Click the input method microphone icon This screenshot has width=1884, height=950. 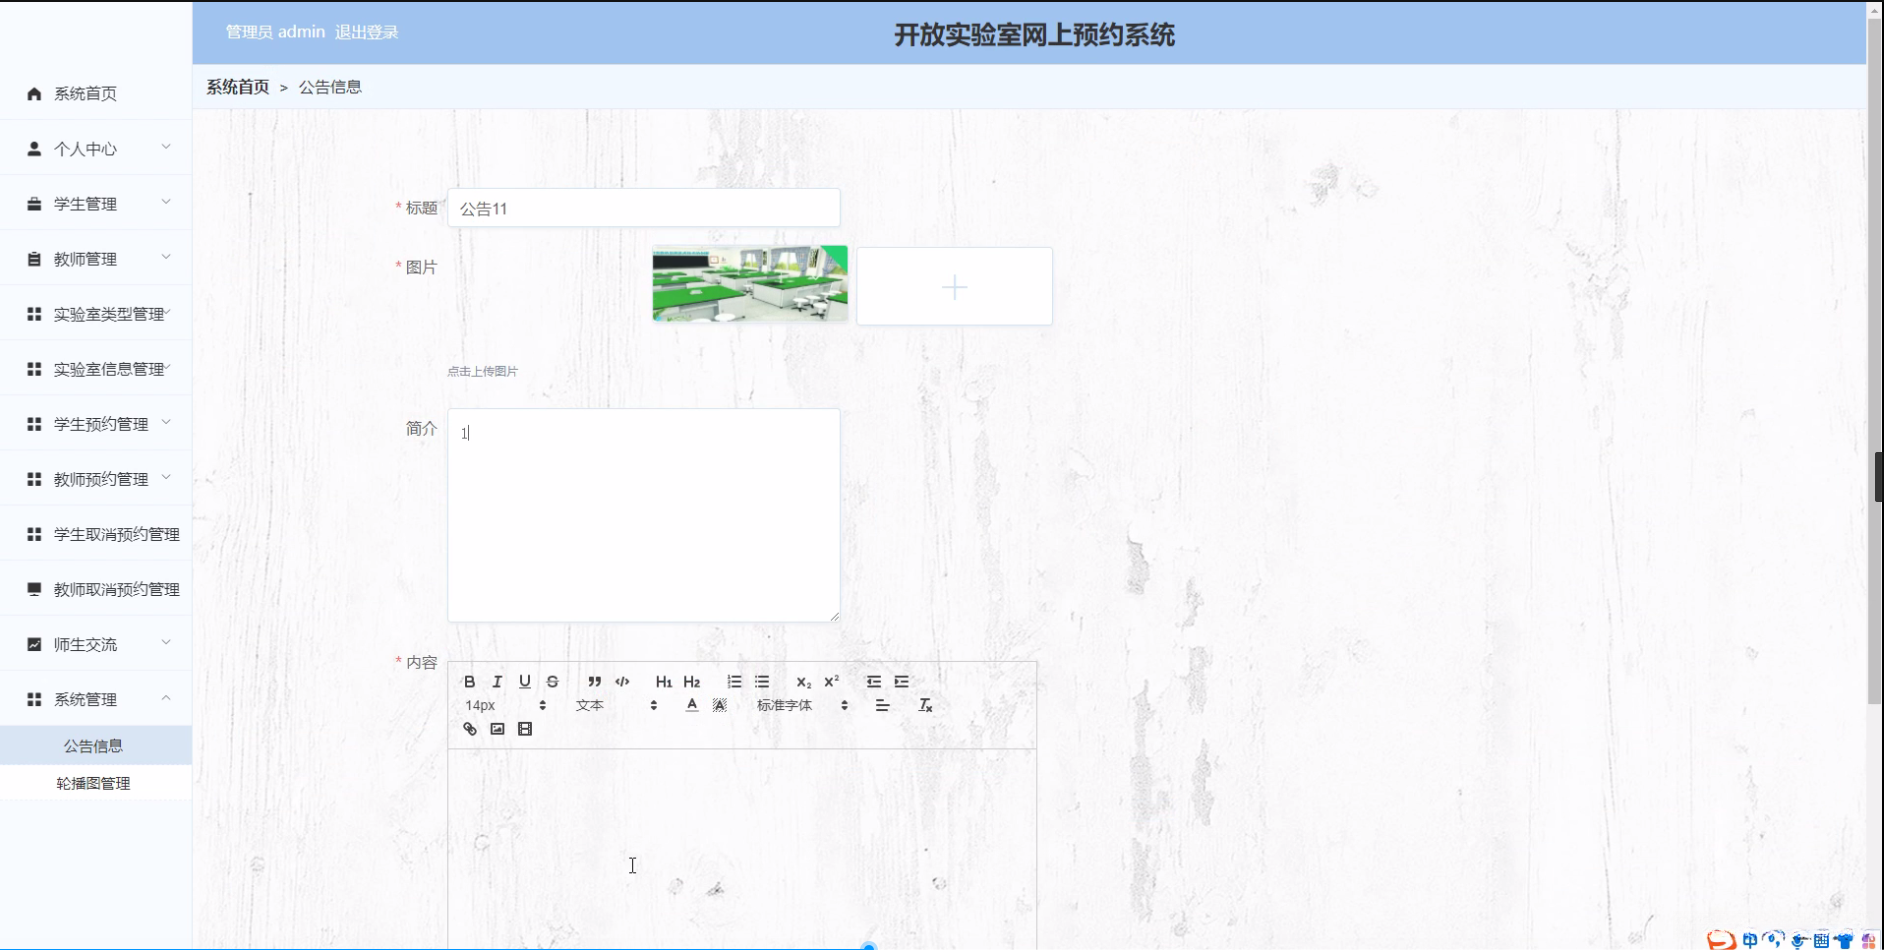pos(1799,940)
